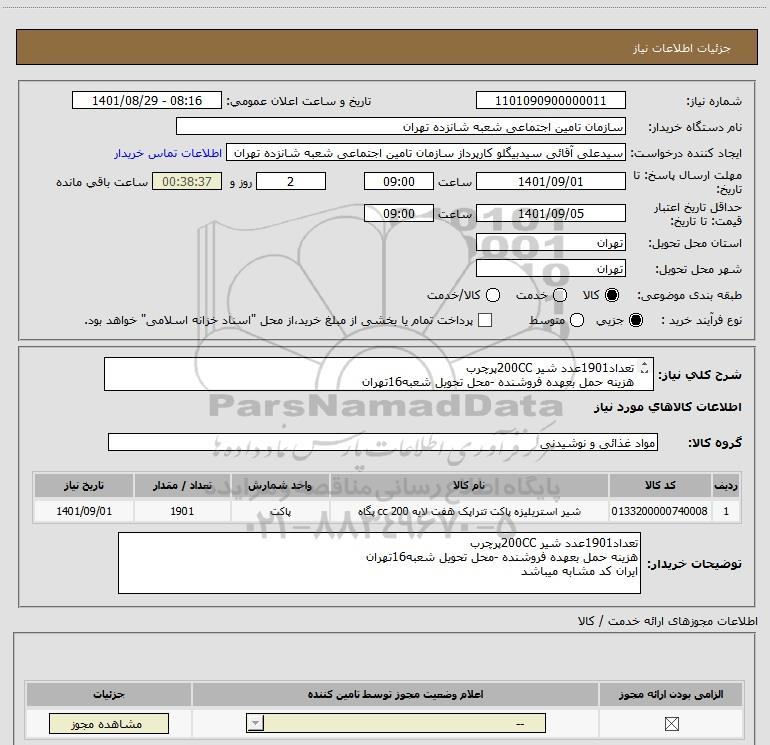This screenshot has height=745, width=770.
Task: Click the remaining time countdown 00:38:37
Action: click(187, 182)
